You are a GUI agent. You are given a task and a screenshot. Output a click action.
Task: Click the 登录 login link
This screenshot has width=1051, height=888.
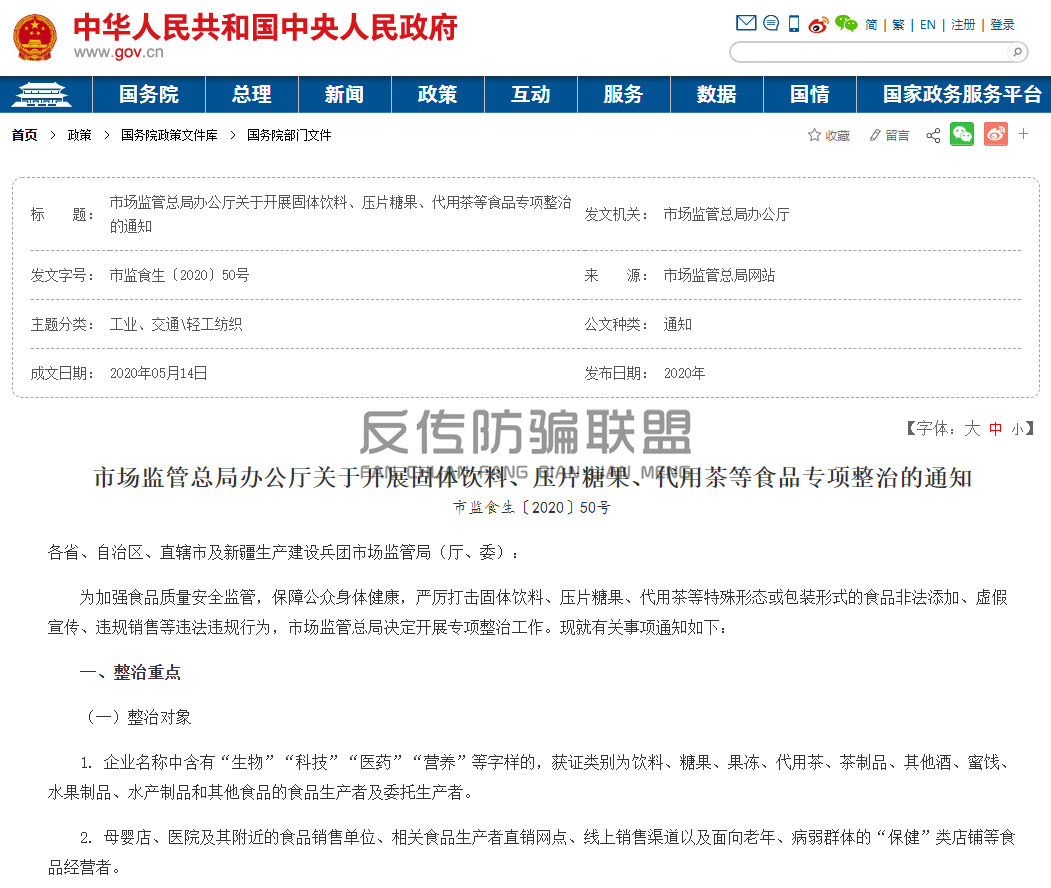tap(1002, 25)
